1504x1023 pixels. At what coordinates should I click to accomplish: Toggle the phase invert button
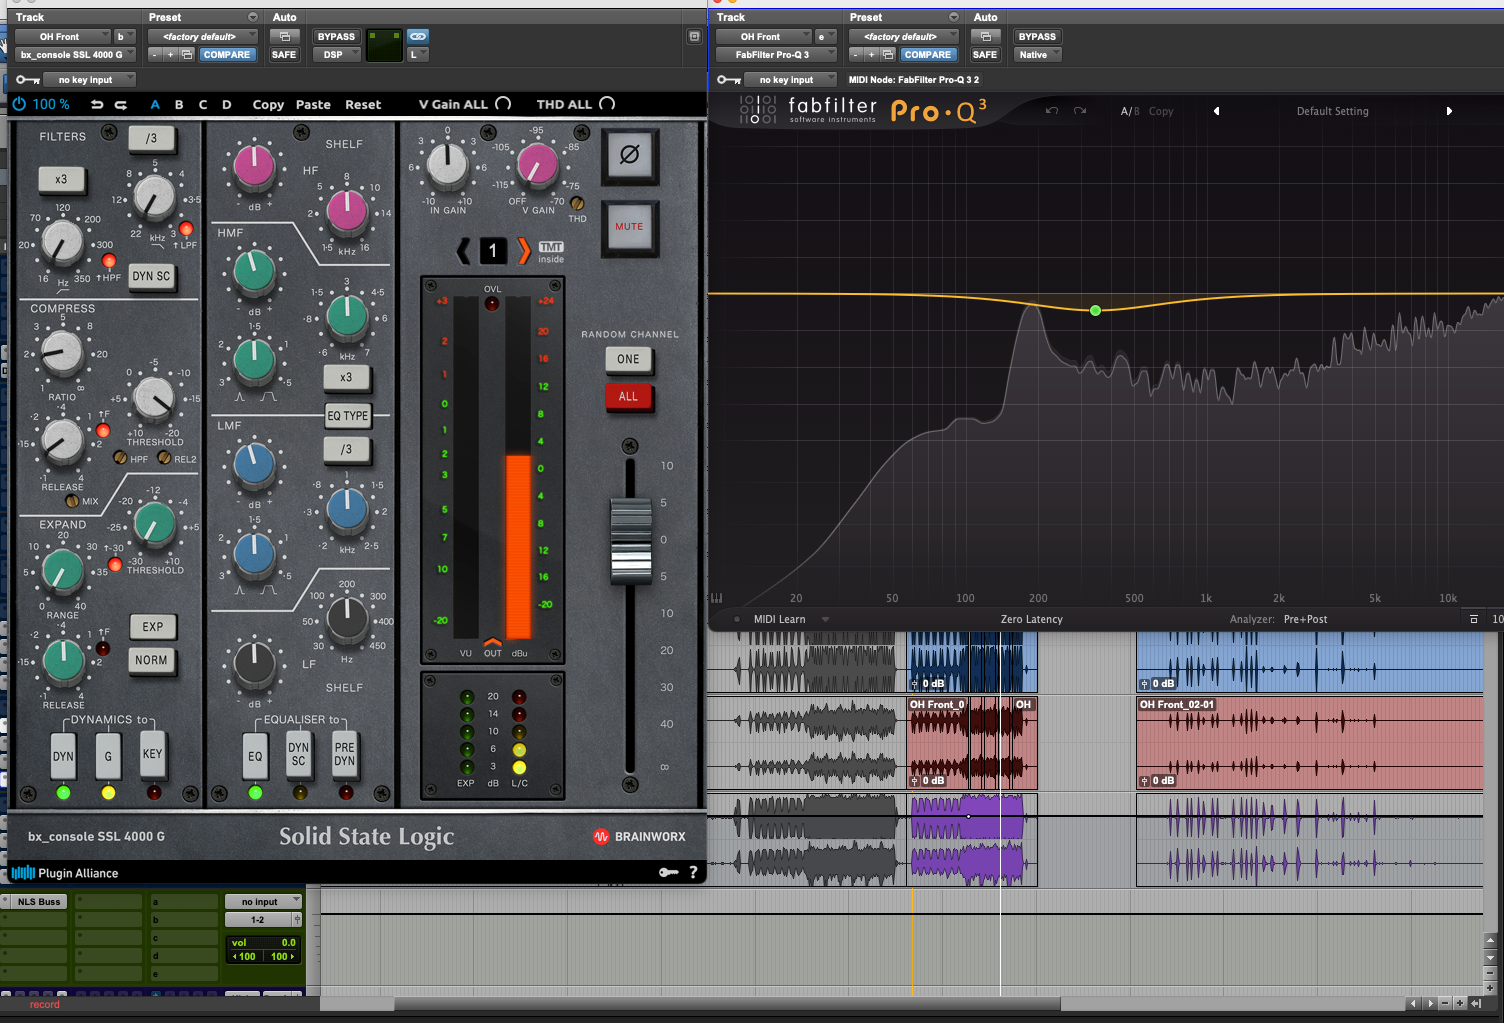(629, 155)
